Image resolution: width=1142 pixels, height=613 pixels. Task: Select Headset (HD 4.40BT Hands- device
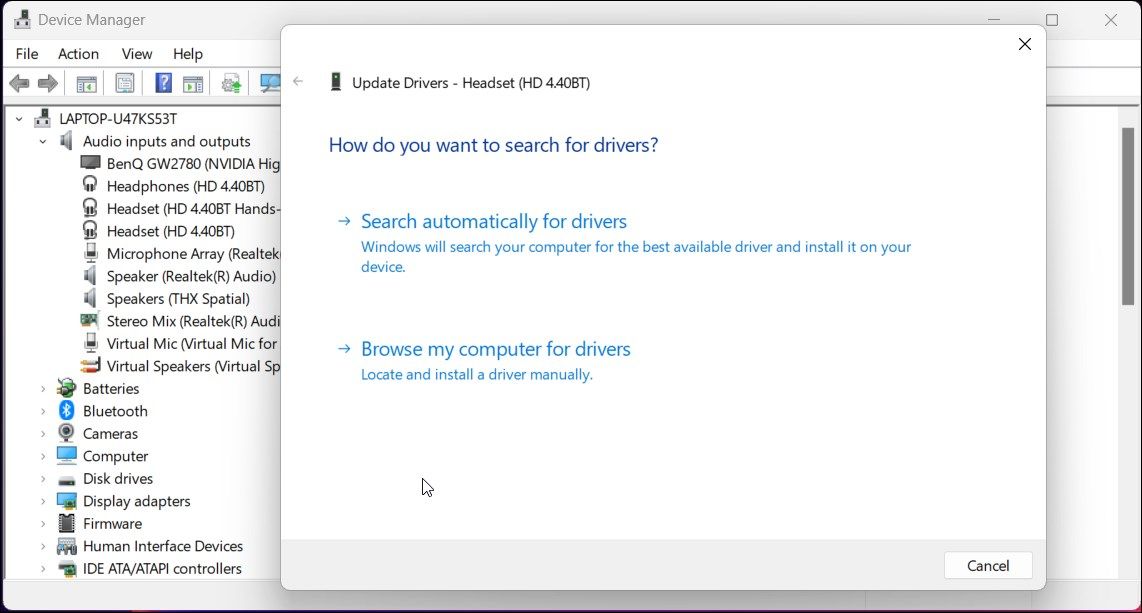(181, 208)
